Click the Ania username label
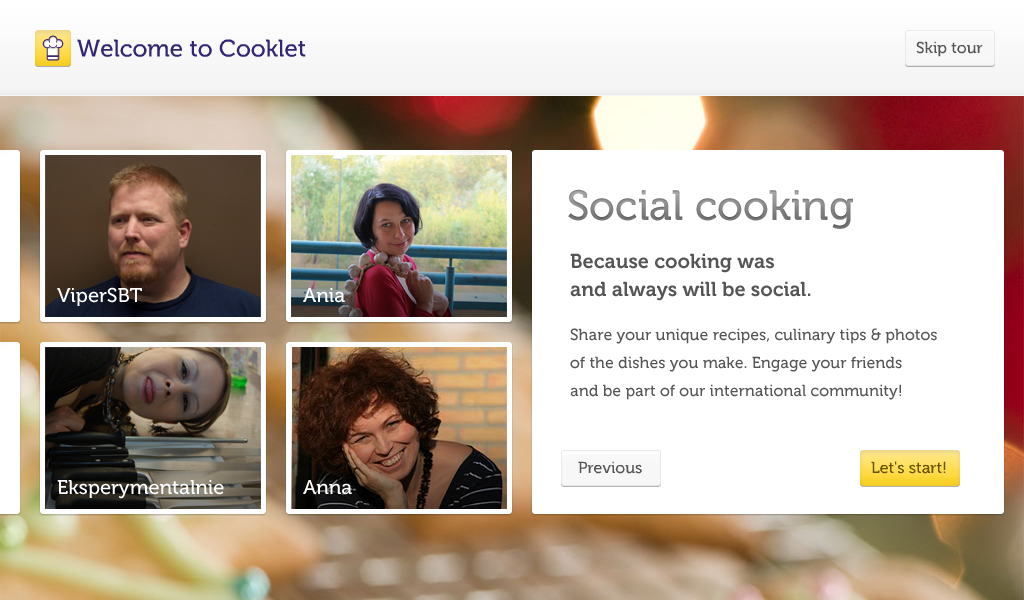This screenshot has height=600, width=1024. 325,295
